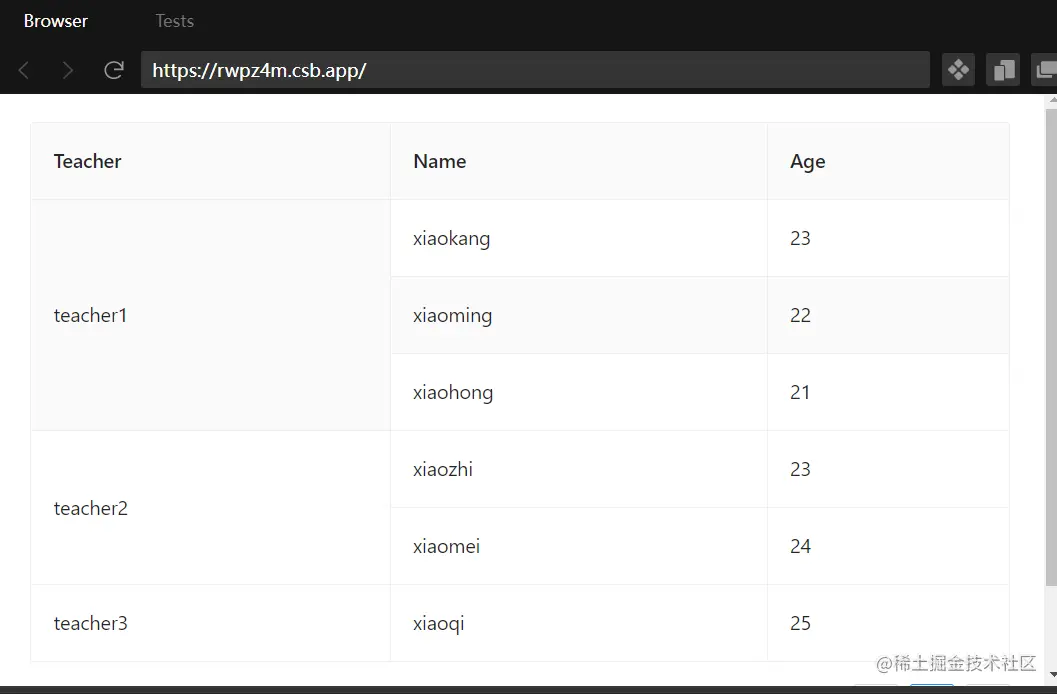Click age cell 24 for xiaomei
The height and width of the screenshot is (694, 1057).
(x=801, y=547)
